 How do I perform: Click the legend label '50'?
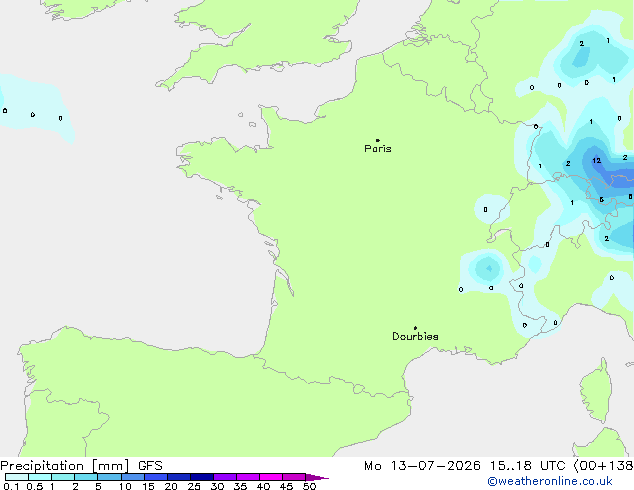pos(309,486)
